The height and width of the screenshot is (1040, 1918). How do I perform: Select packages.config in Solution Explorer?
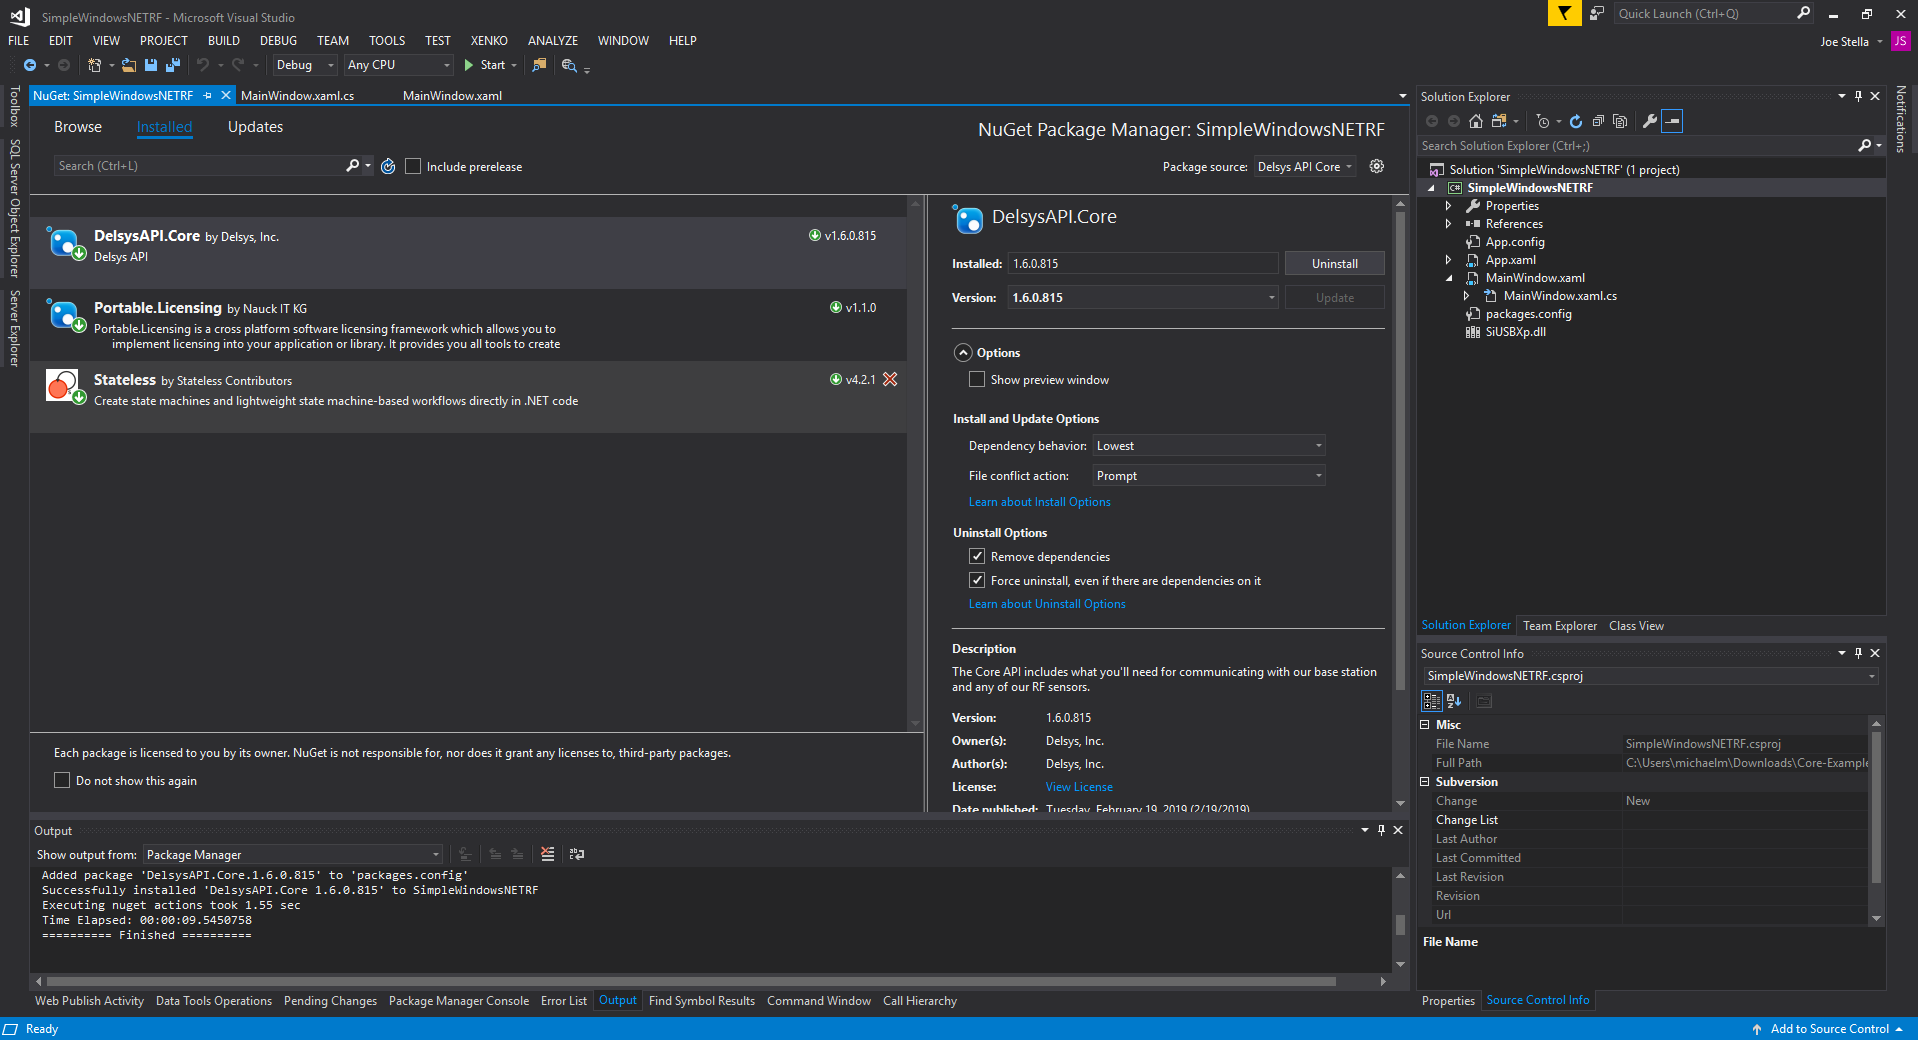[x=1528, y=313]
